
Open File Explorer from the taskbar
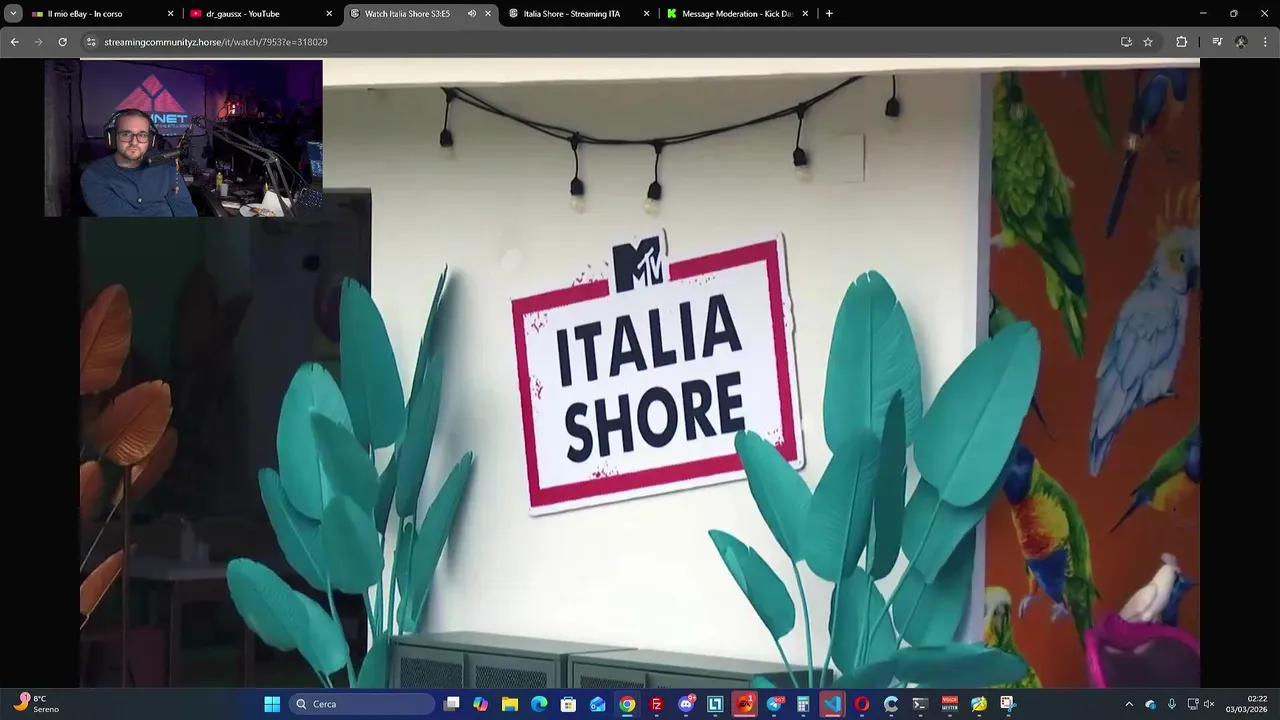[510, 704]
